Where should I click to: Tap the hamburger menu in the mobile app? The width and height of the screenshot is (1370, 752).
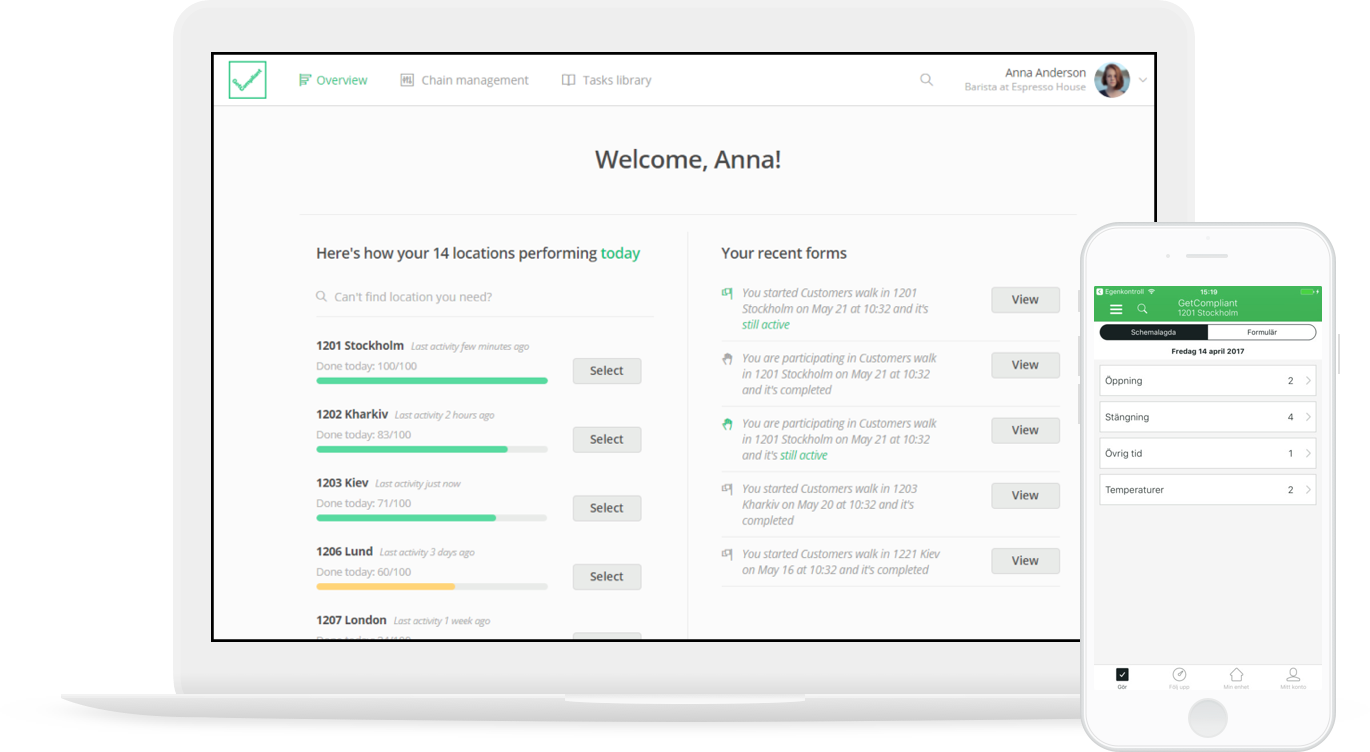pyautogui.click(x=1116, y=309)
